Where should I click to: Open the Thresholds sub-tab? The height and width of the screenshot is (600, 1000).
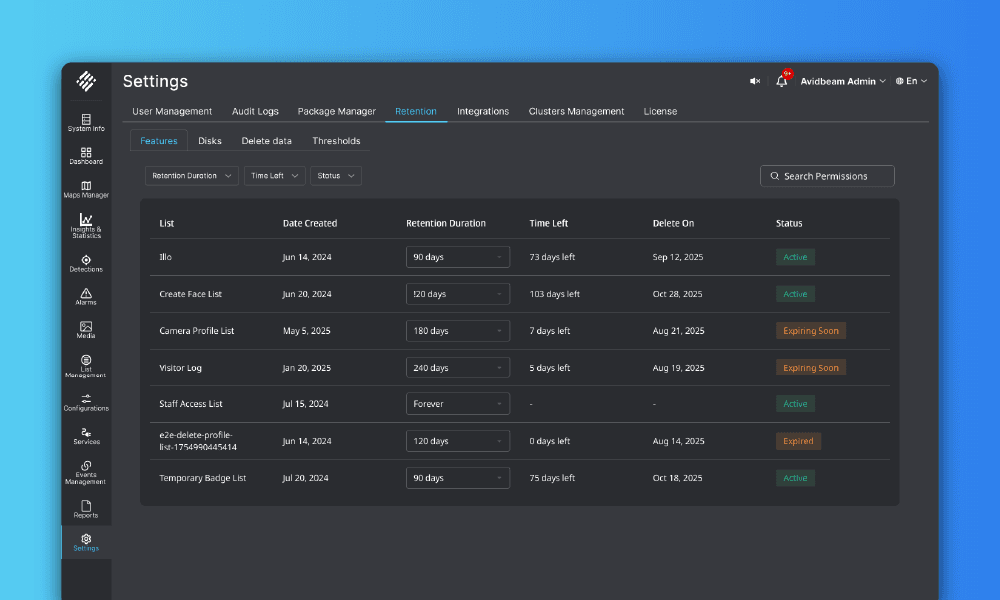pos(336,140)
